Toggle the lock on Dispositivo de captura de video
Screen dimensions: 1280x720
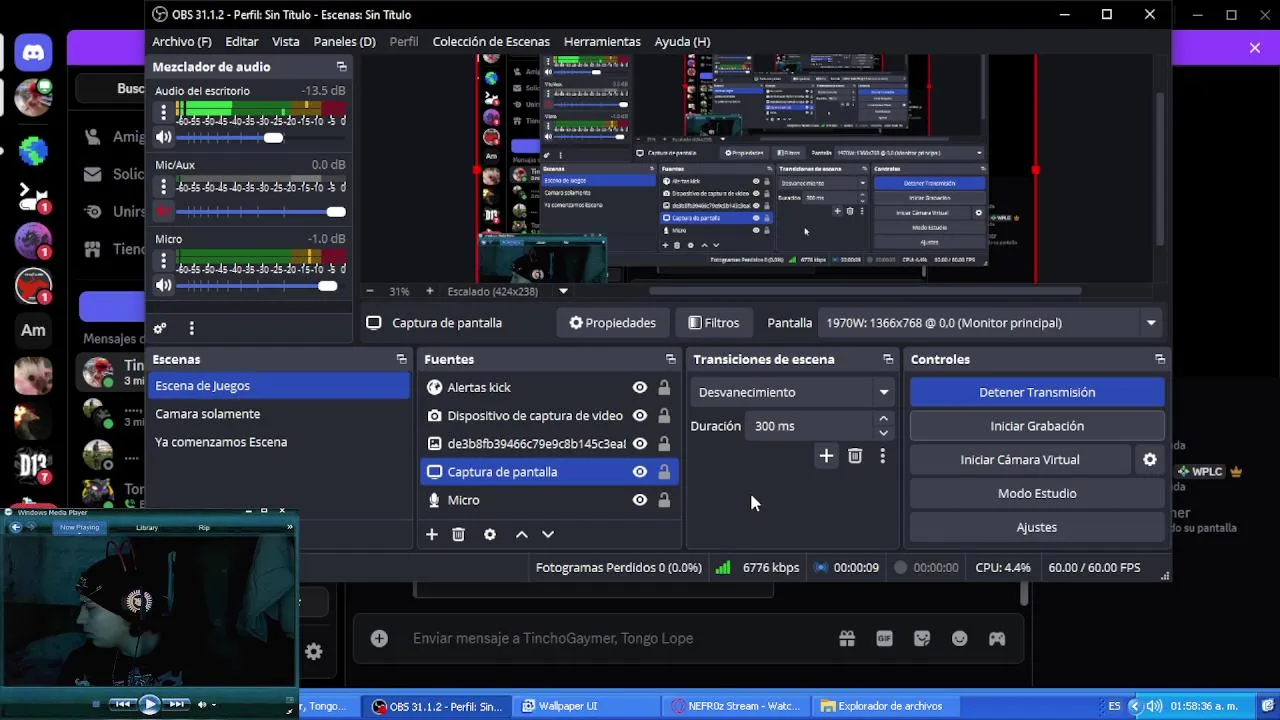(x=664, y=416)
